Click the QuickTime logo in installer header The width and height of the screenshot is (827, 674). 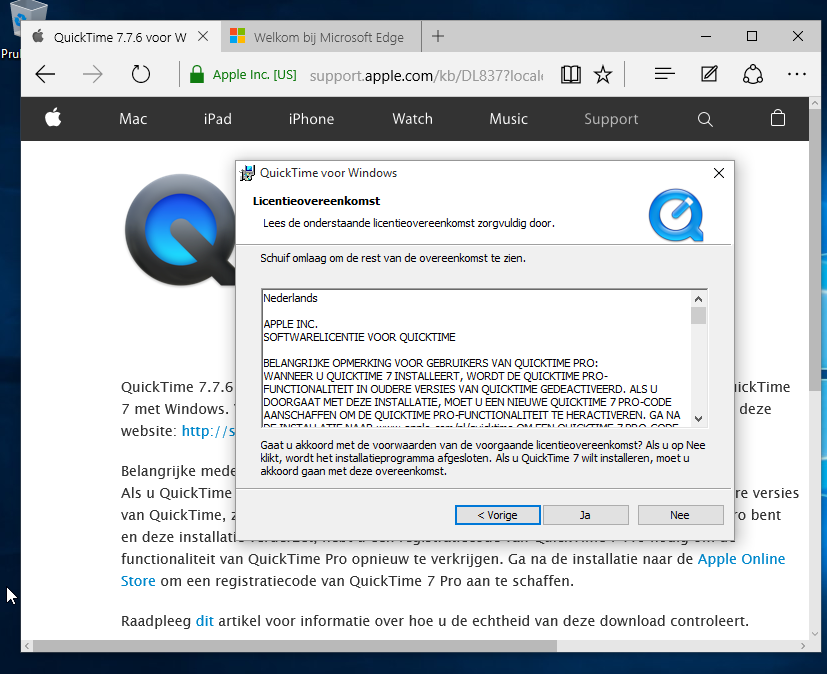[x=676, y=215]
